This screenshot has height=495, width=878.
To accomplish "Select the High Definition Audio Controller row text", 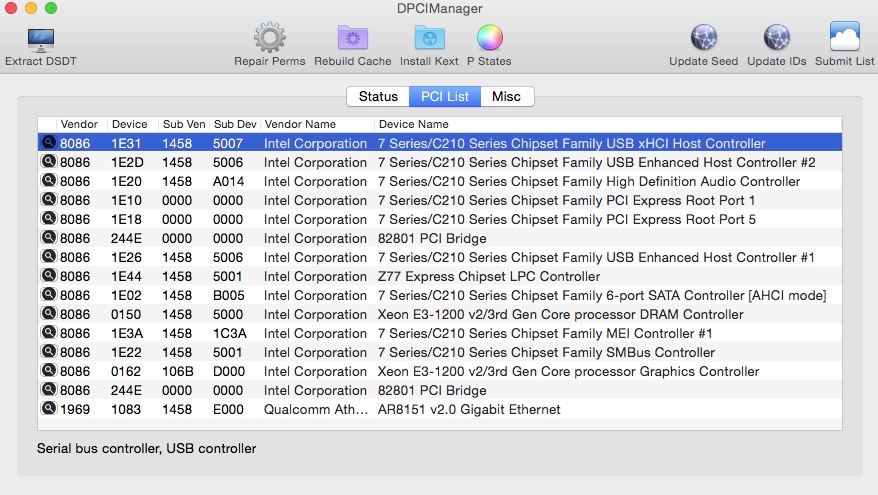I will point(589,181).
